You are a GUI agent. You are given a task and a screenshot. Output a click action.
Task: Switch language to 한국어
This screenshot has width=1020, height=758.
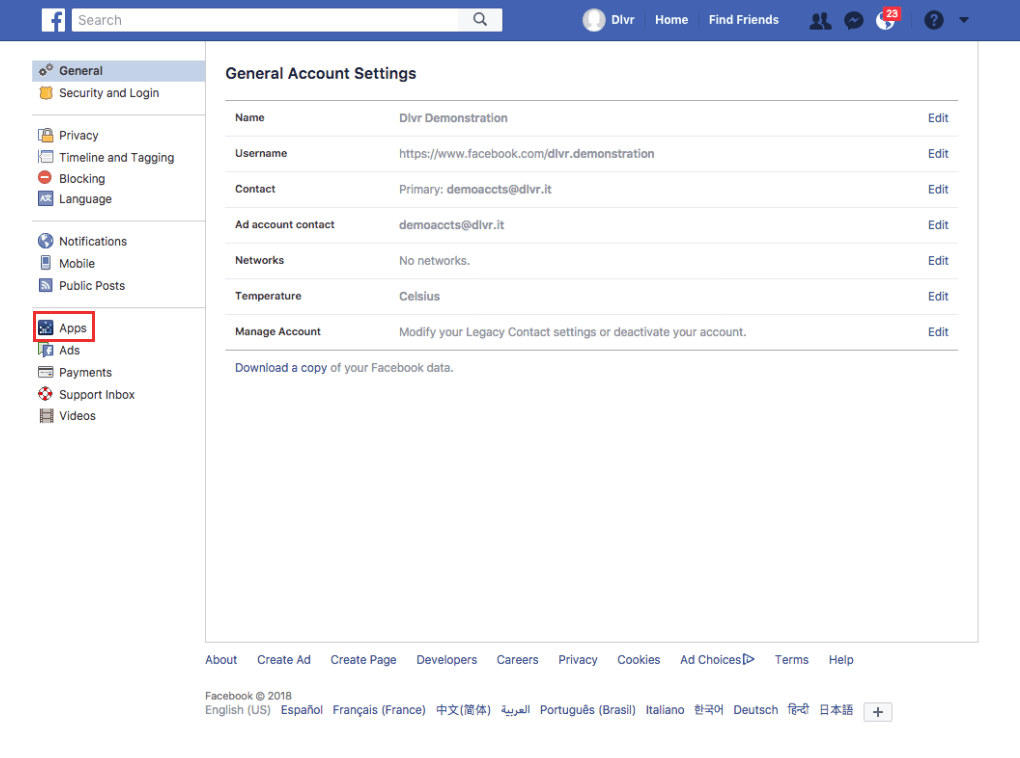708,710
